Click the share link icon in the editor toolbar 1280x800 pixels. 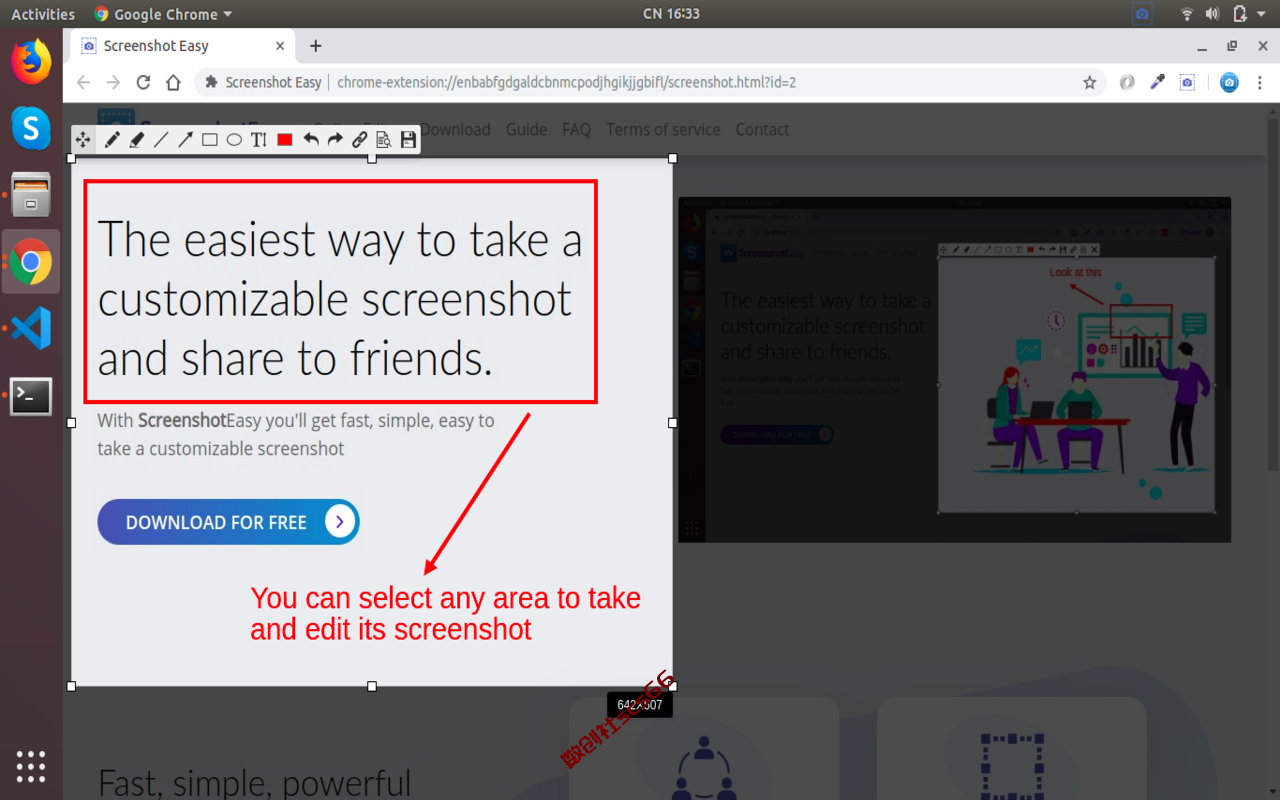(359, 140)
